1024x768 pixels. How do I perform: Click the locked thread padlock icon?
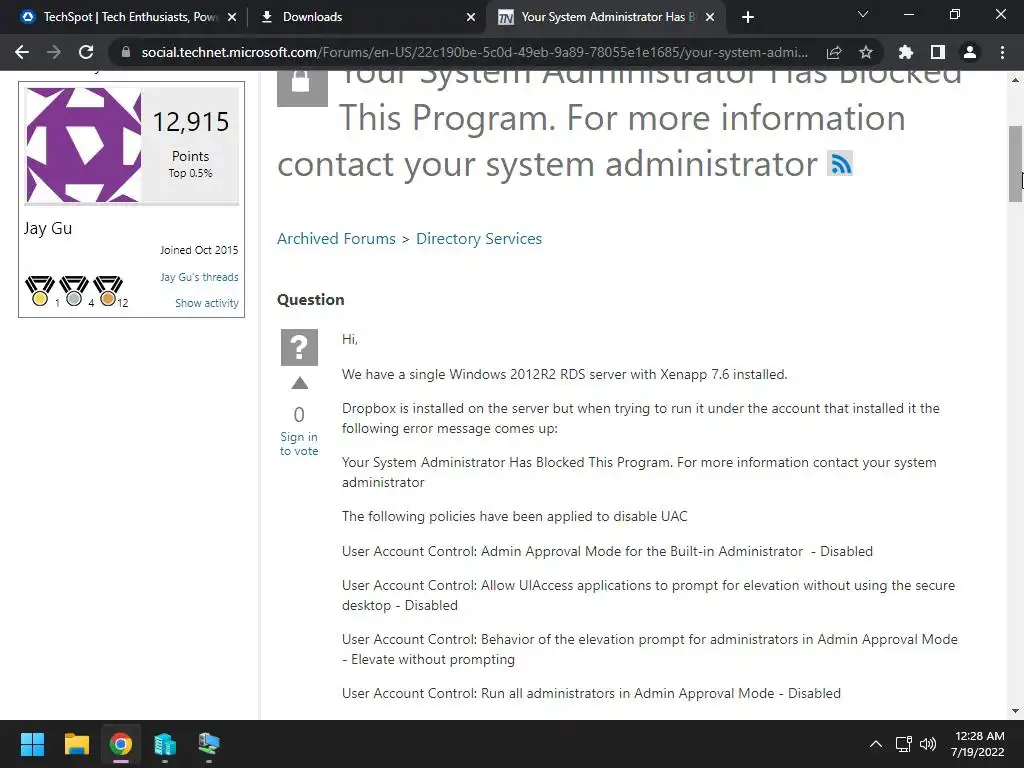pyautogui.click(x=302, y=88)
